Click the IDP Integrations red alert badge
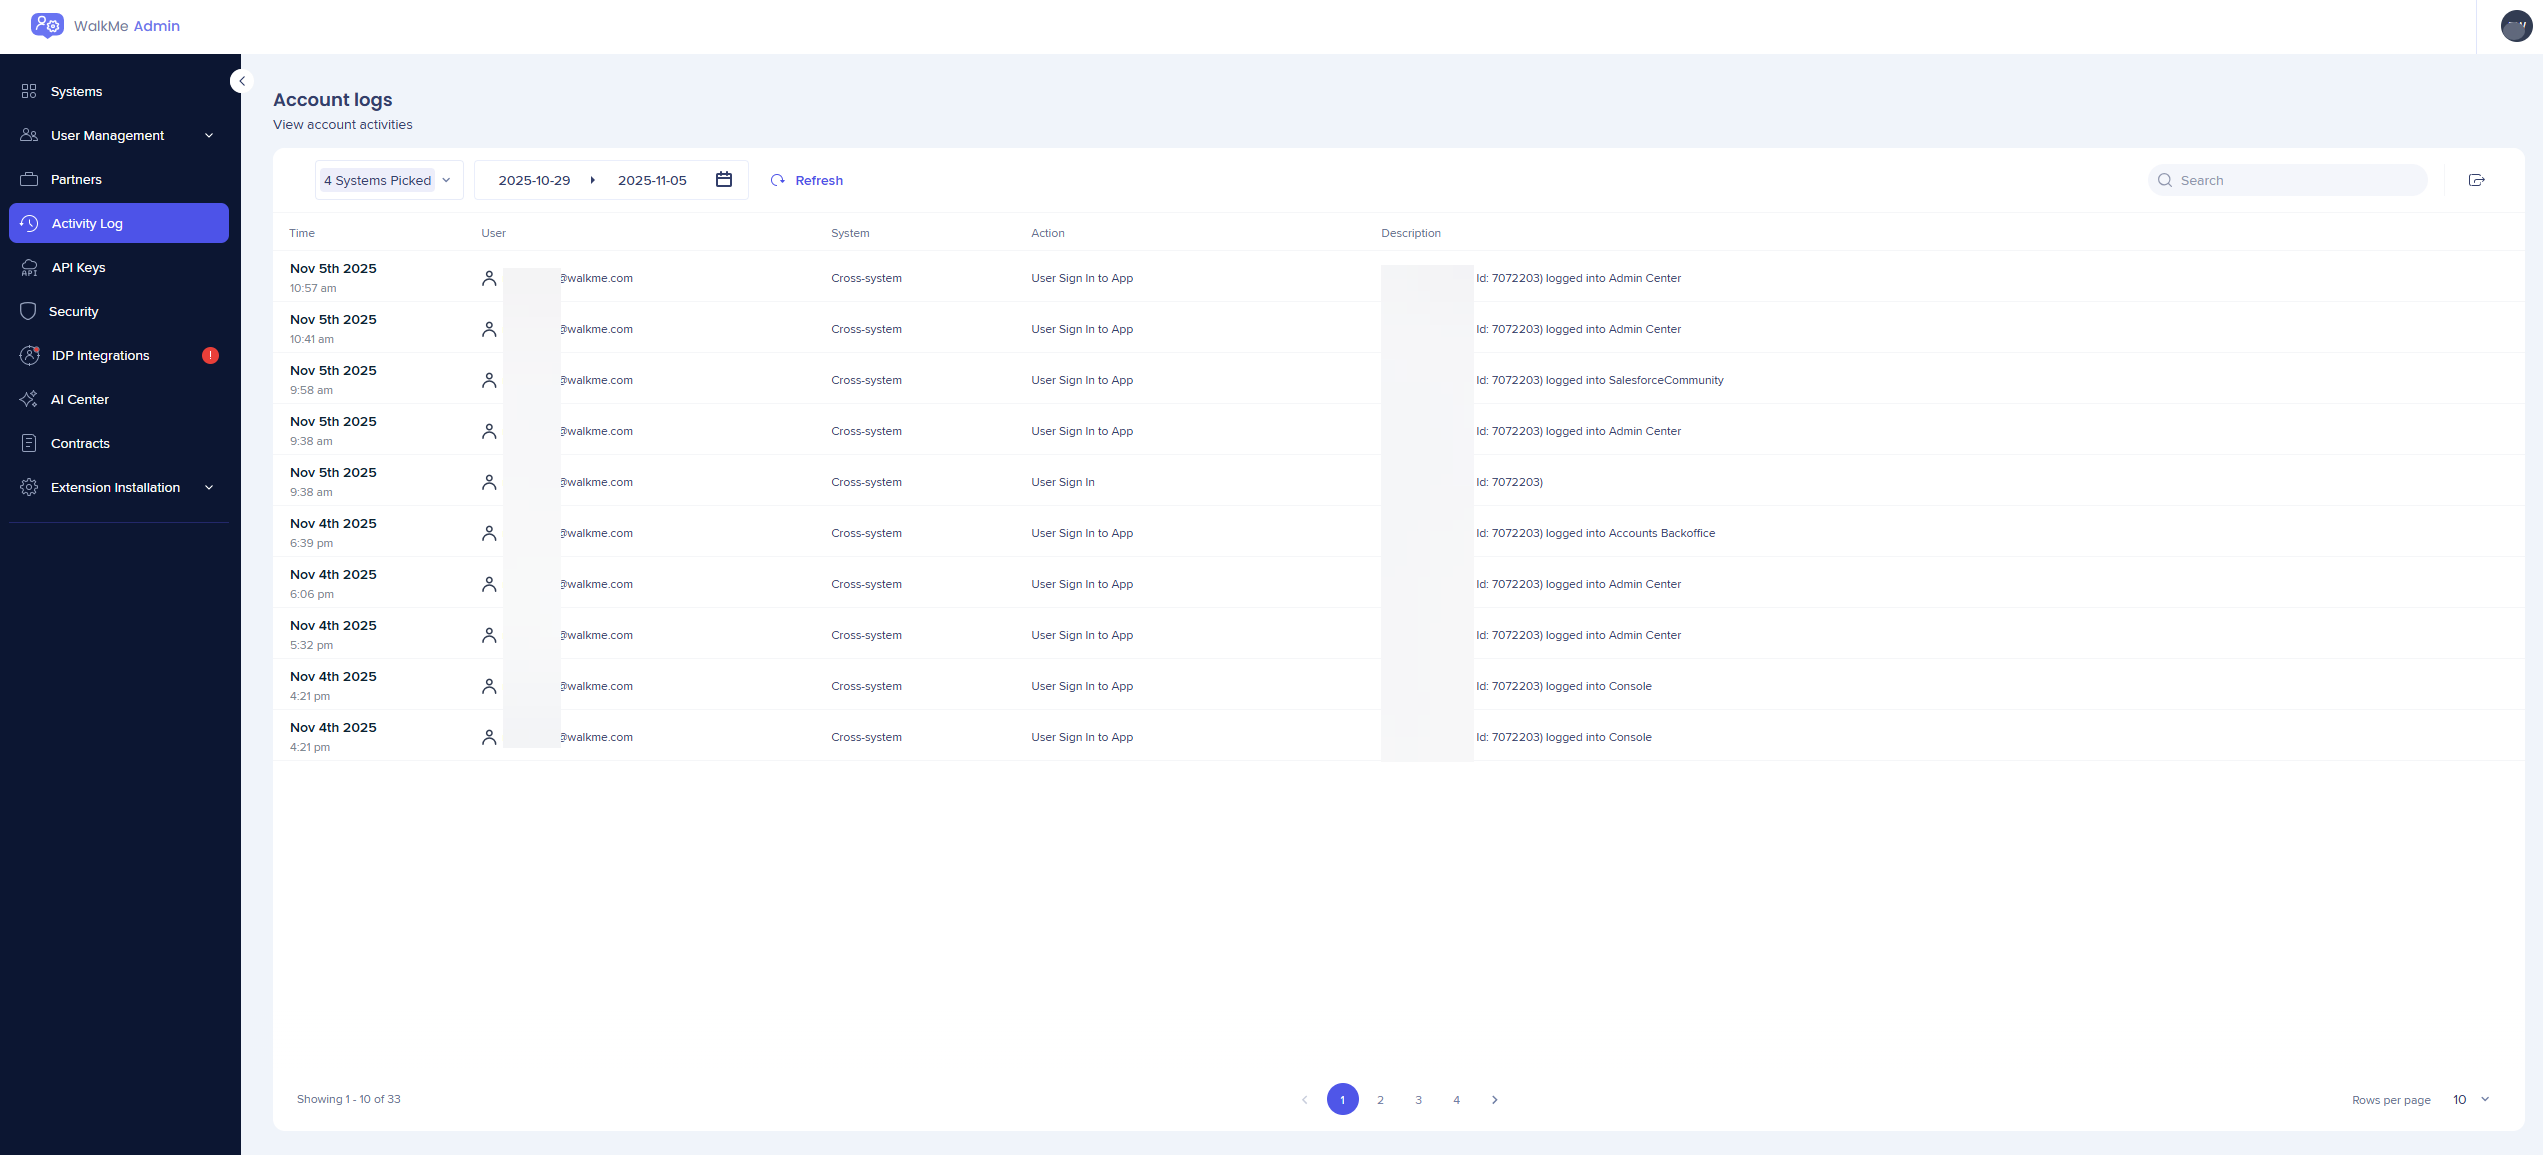The image size is (2543, 1155). 210,355
